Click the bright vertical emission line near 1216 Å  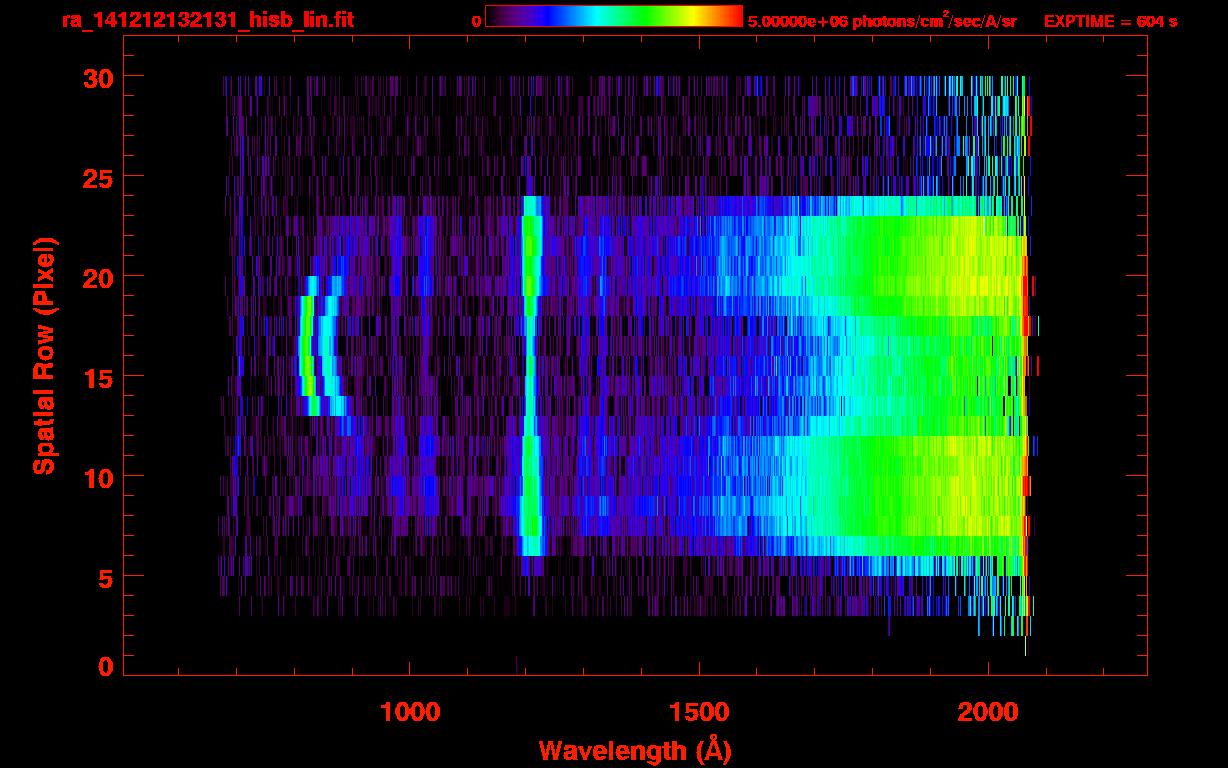531,375
